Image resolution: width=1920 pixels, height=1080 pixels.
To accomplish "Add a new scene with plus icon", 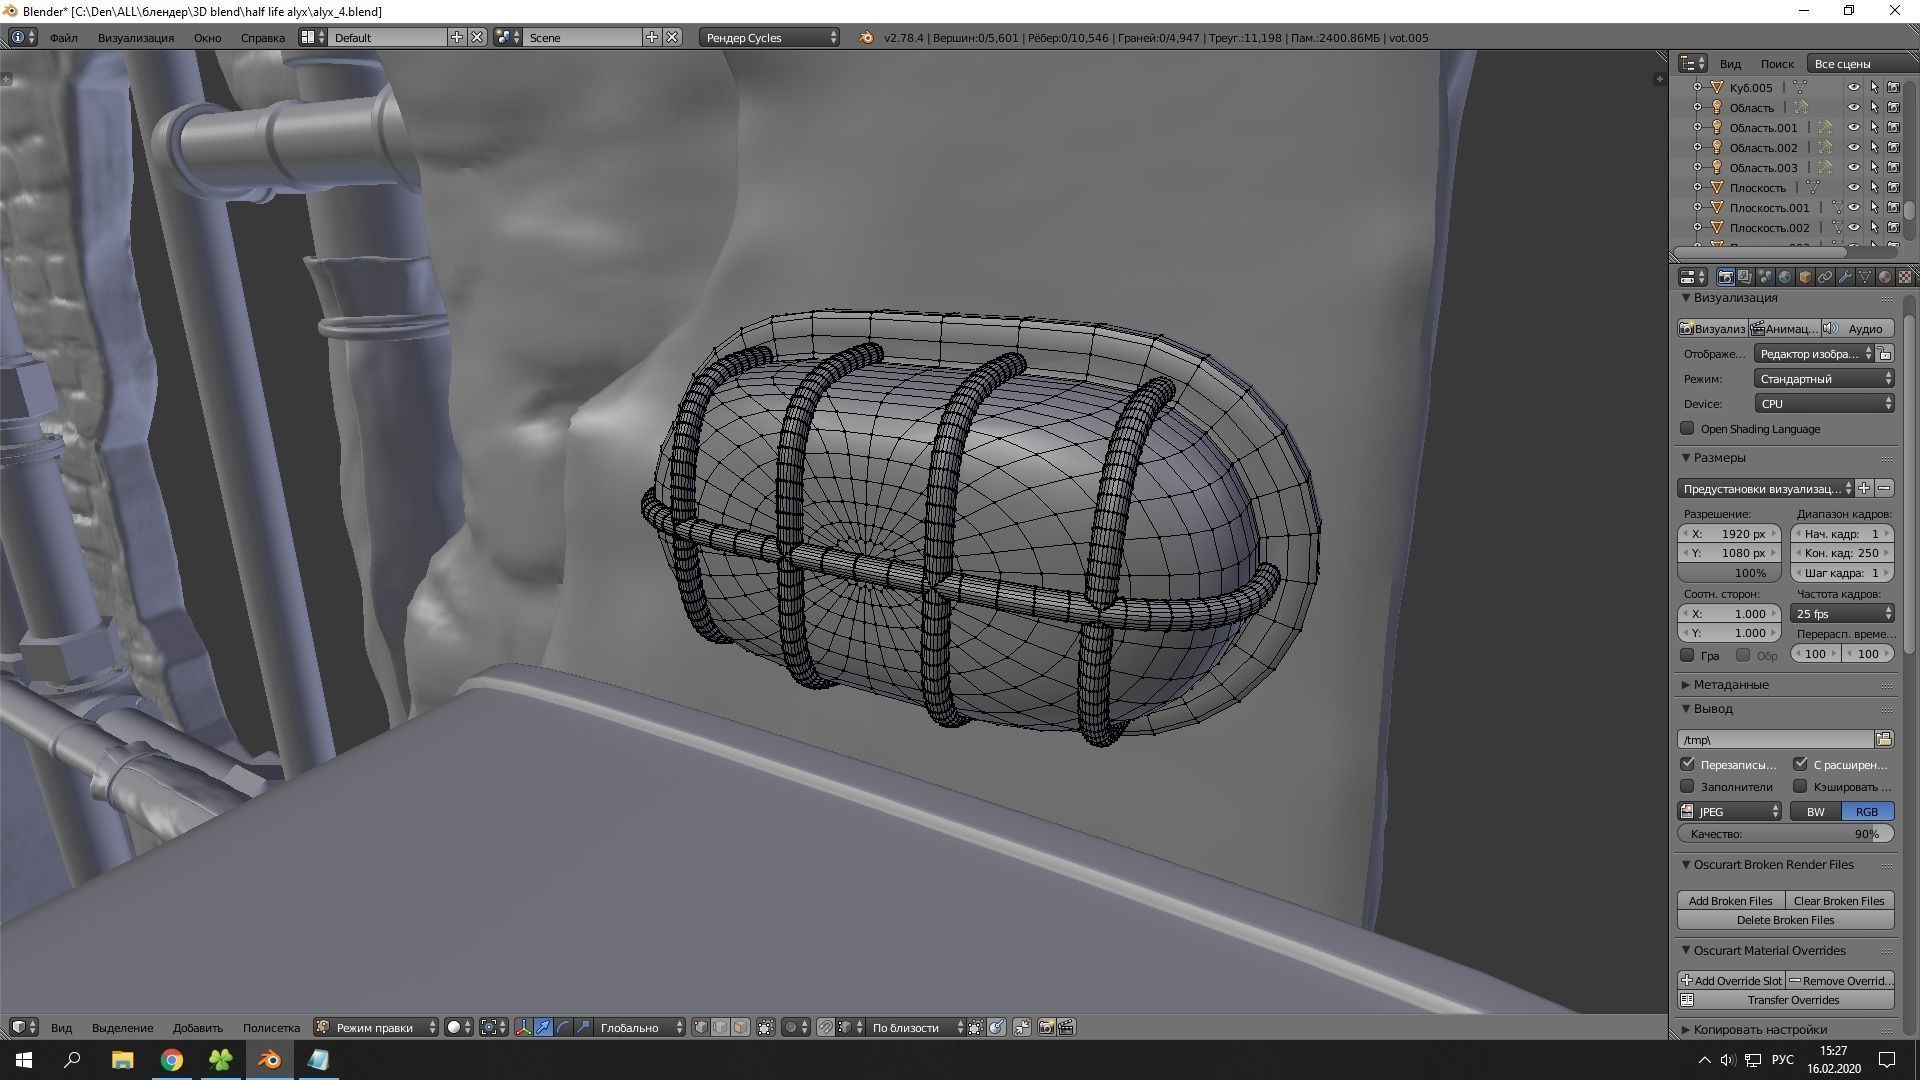I will pyautogui.click(x=652, y=37).
